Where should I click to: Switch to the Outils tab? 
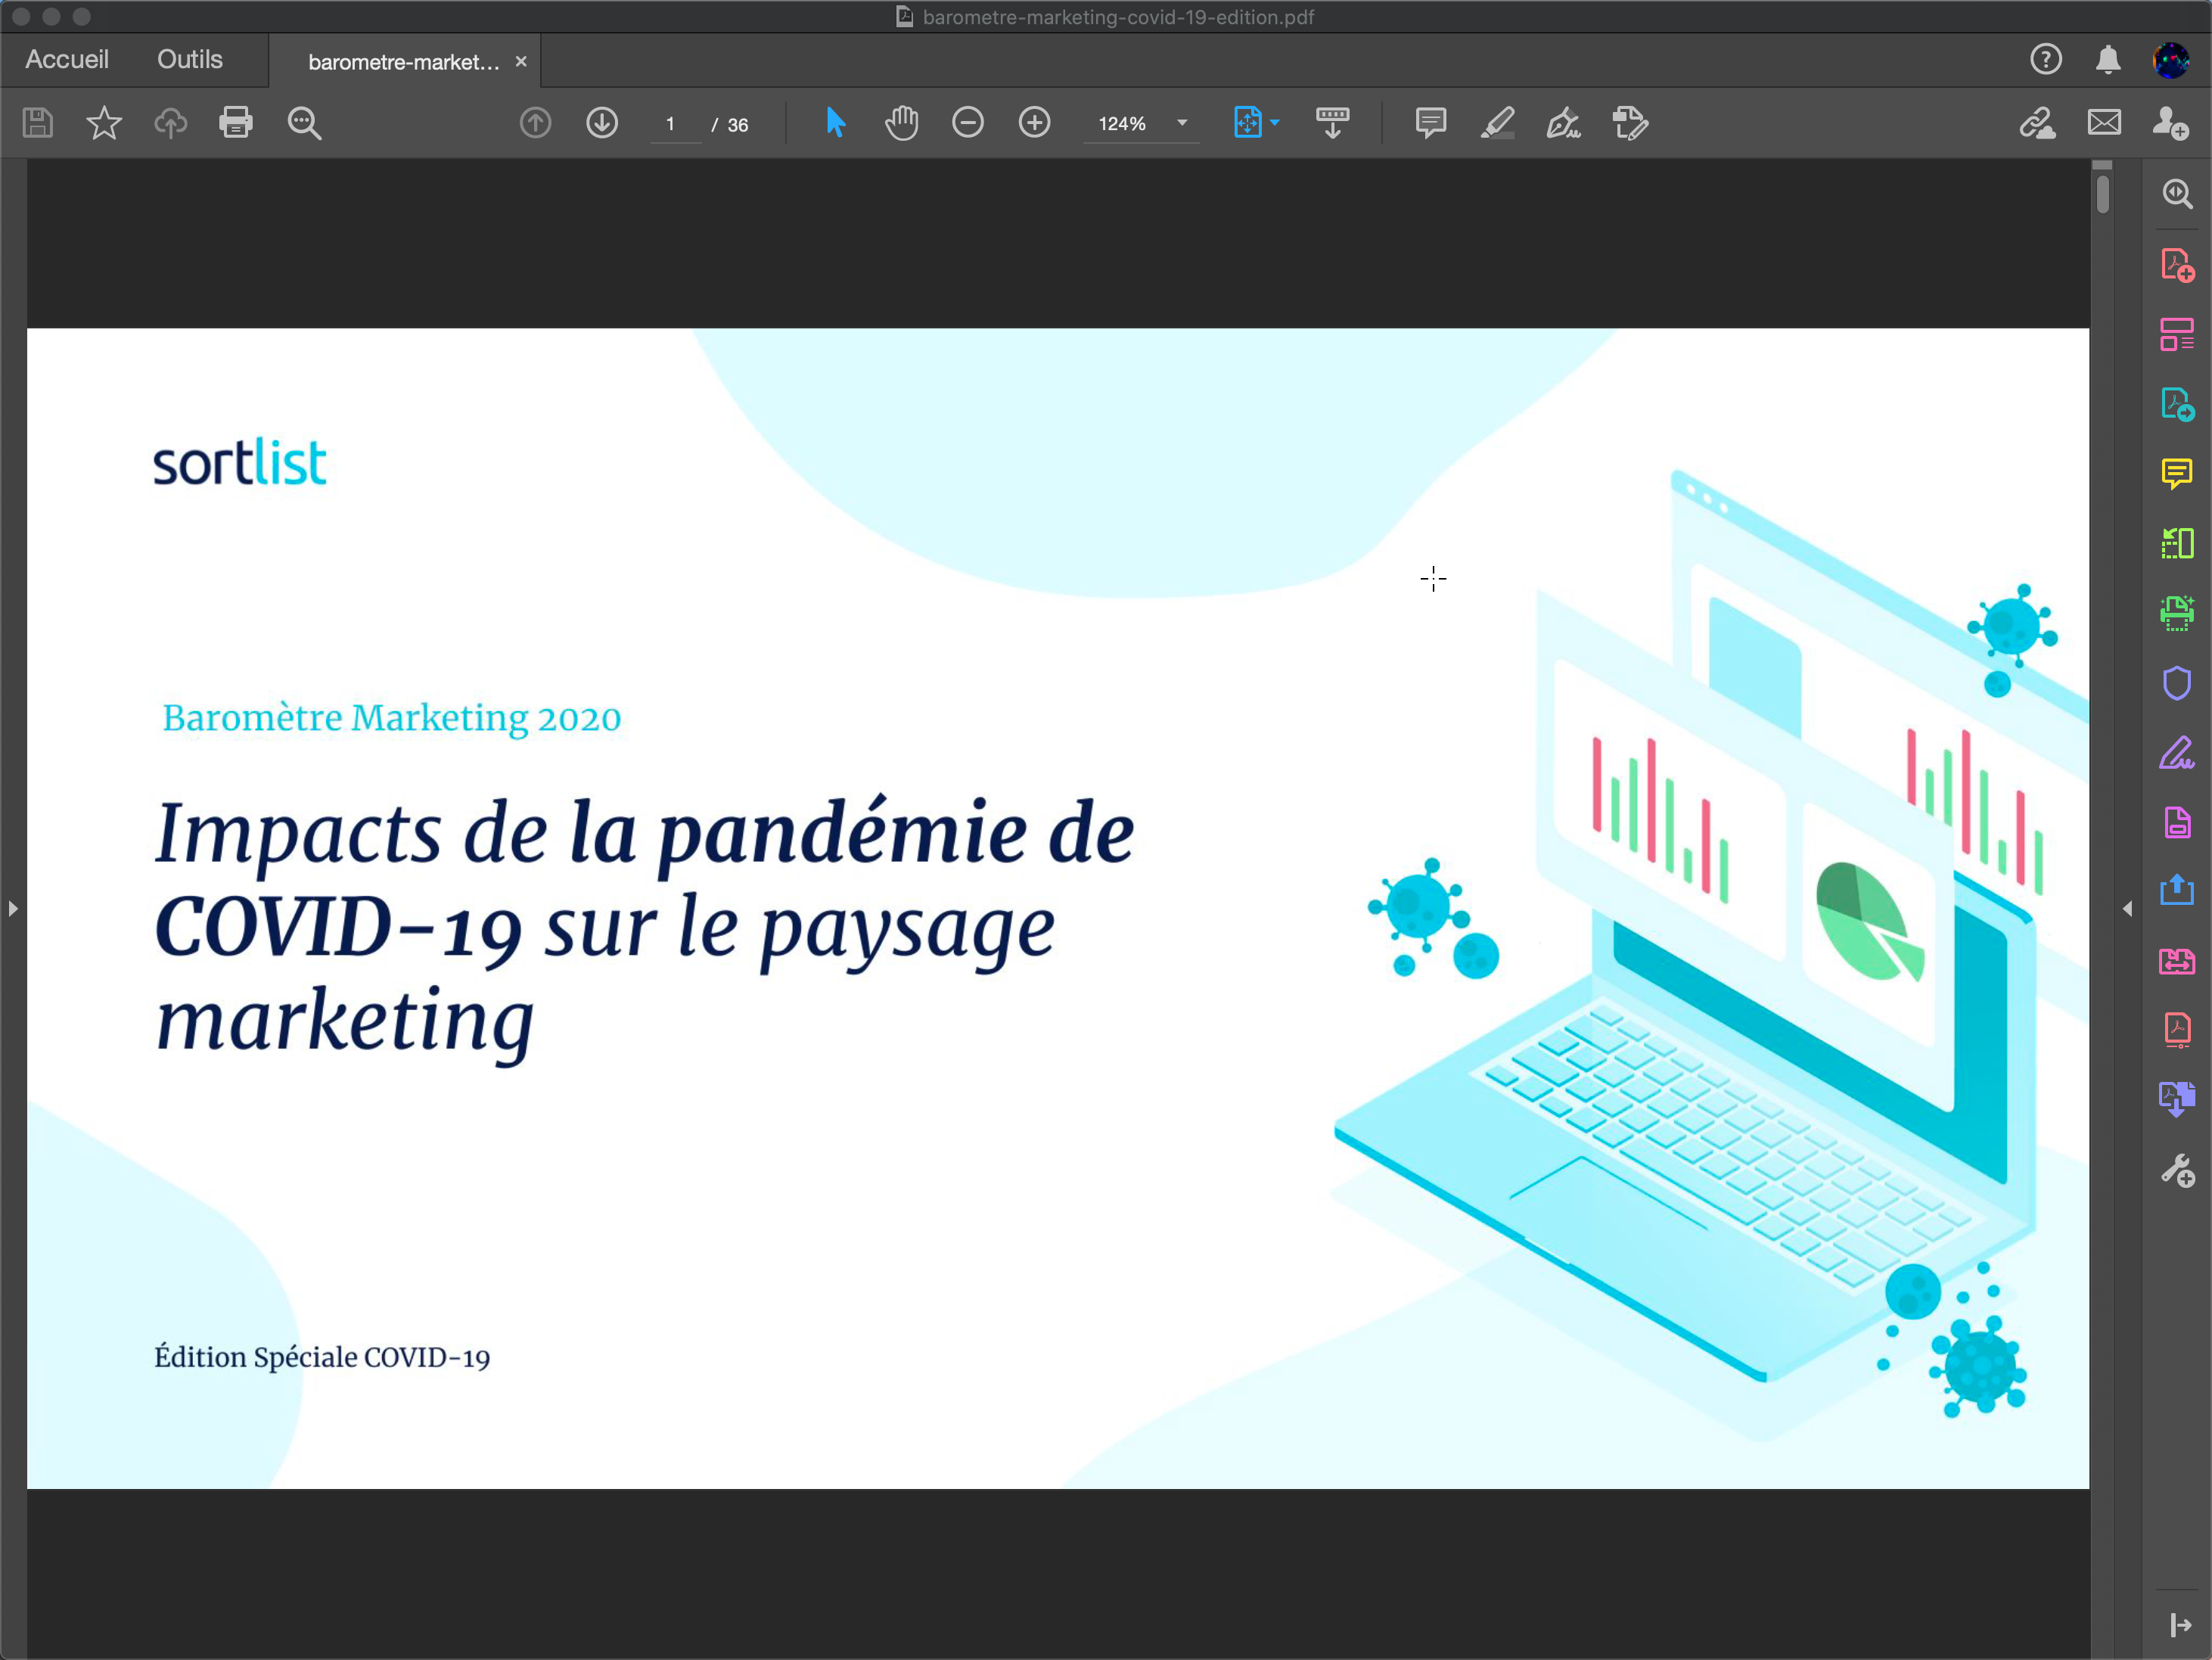(190, 60)
